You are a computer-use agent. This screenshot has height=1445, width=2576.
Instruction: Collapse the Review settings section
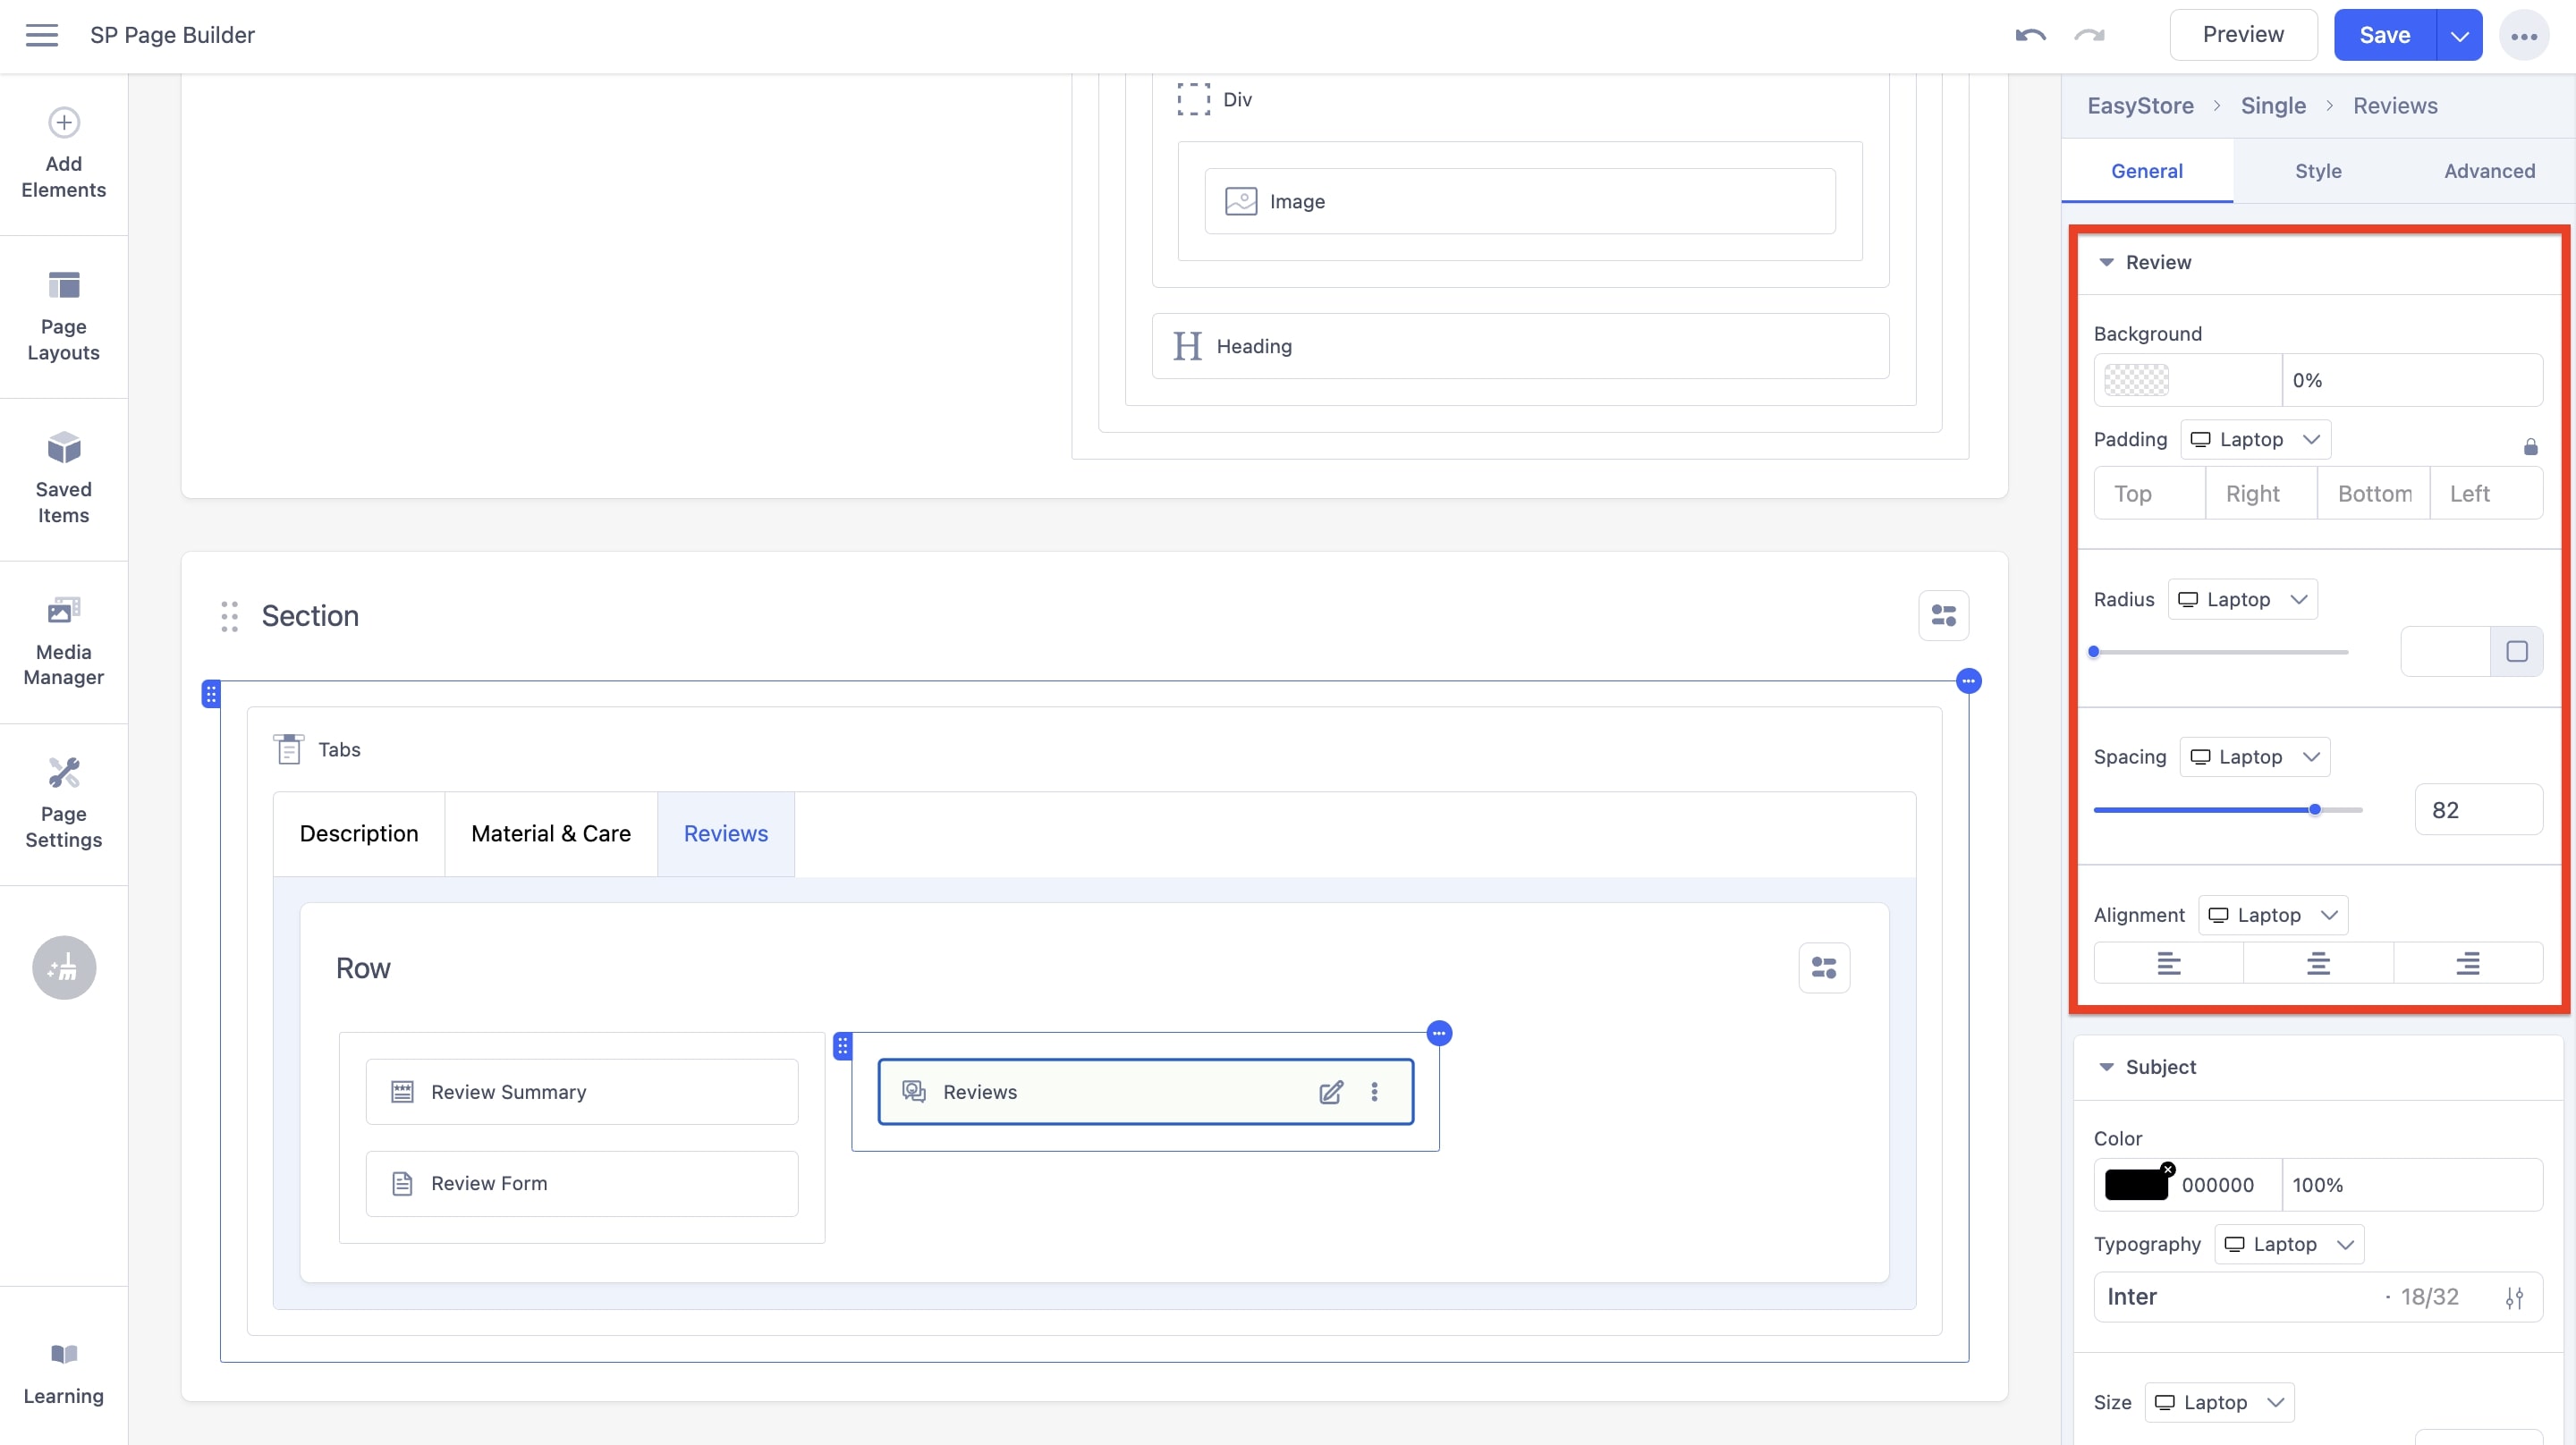point(2106,262)
